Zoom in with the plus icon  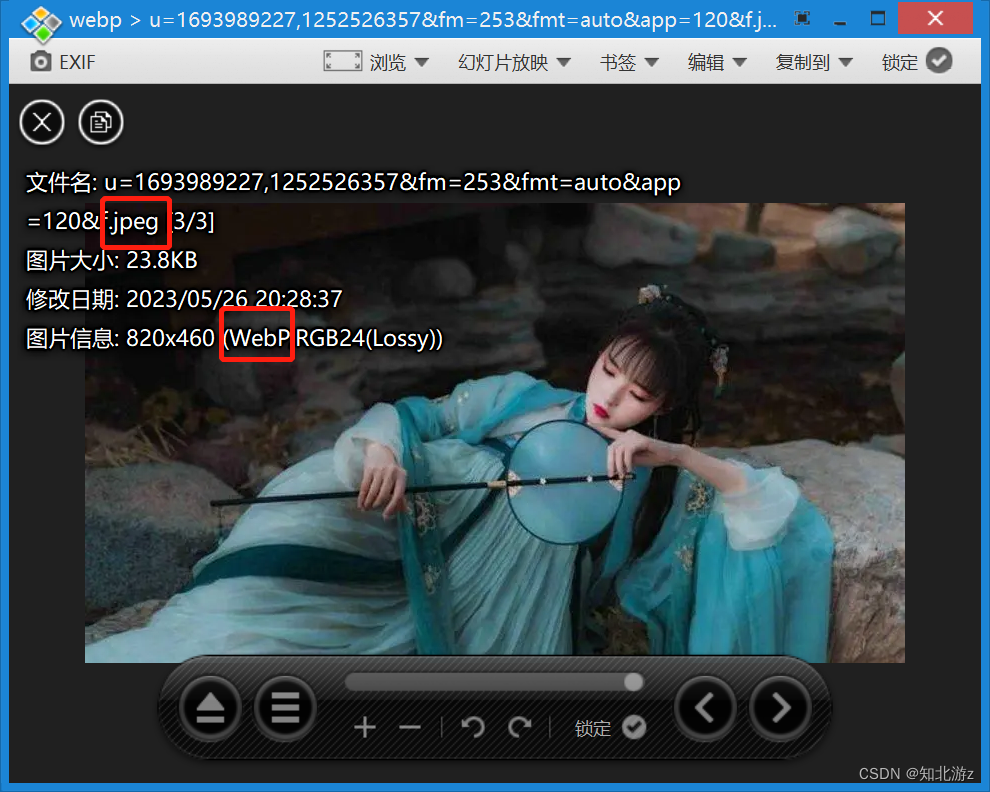(x=365, y=728)
